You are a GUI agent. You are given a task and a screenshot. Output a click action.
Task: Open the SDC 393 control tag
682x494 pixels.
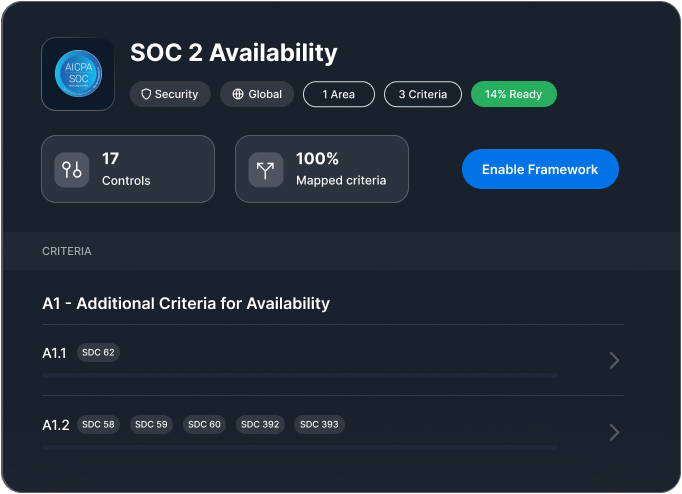[320, 425]
